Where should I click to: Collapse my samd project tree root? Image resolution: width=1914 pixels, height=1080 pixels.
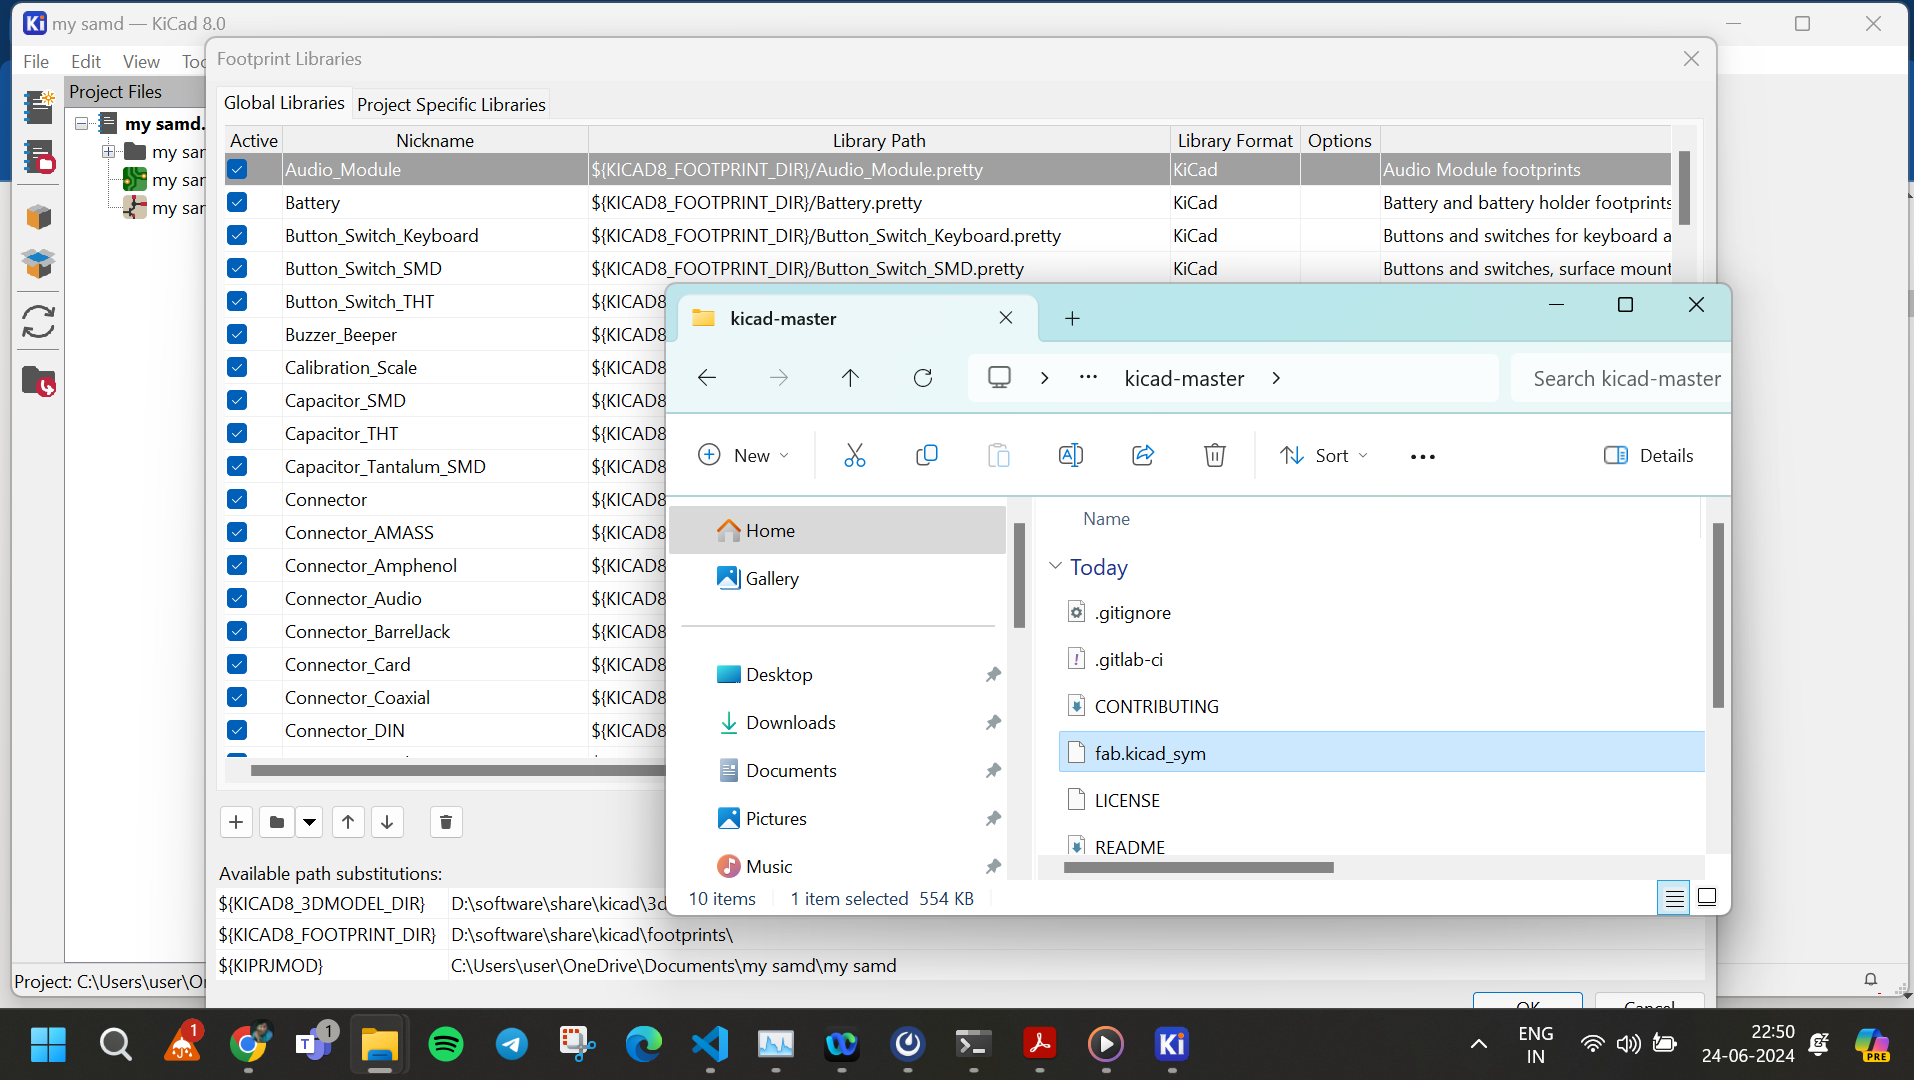pos(83,123)
